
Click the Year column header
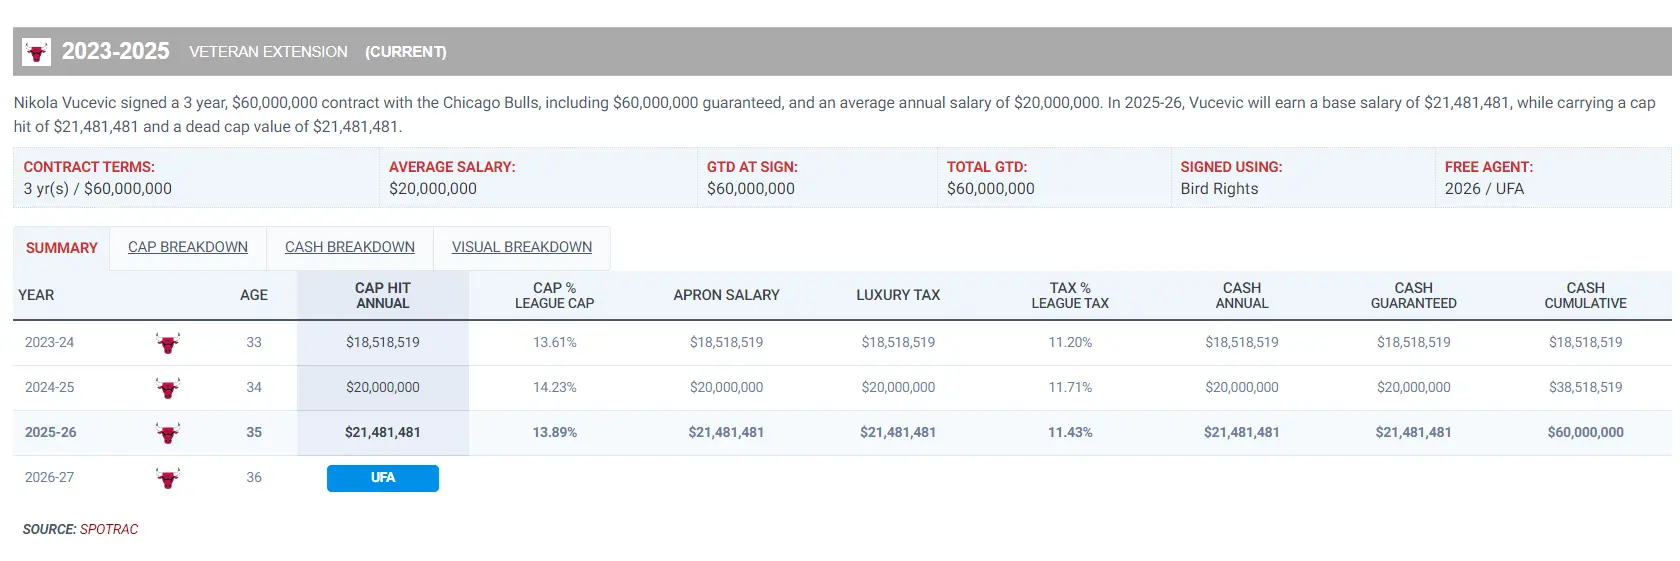(x=36, y=295)
